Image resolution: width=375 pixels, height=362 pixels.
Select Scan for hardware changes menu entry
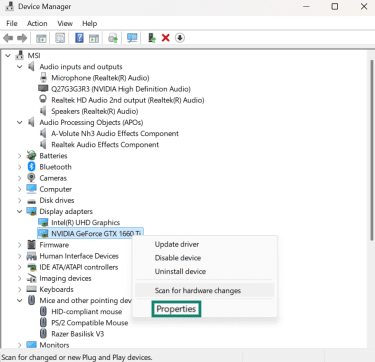tap(205, 290)
